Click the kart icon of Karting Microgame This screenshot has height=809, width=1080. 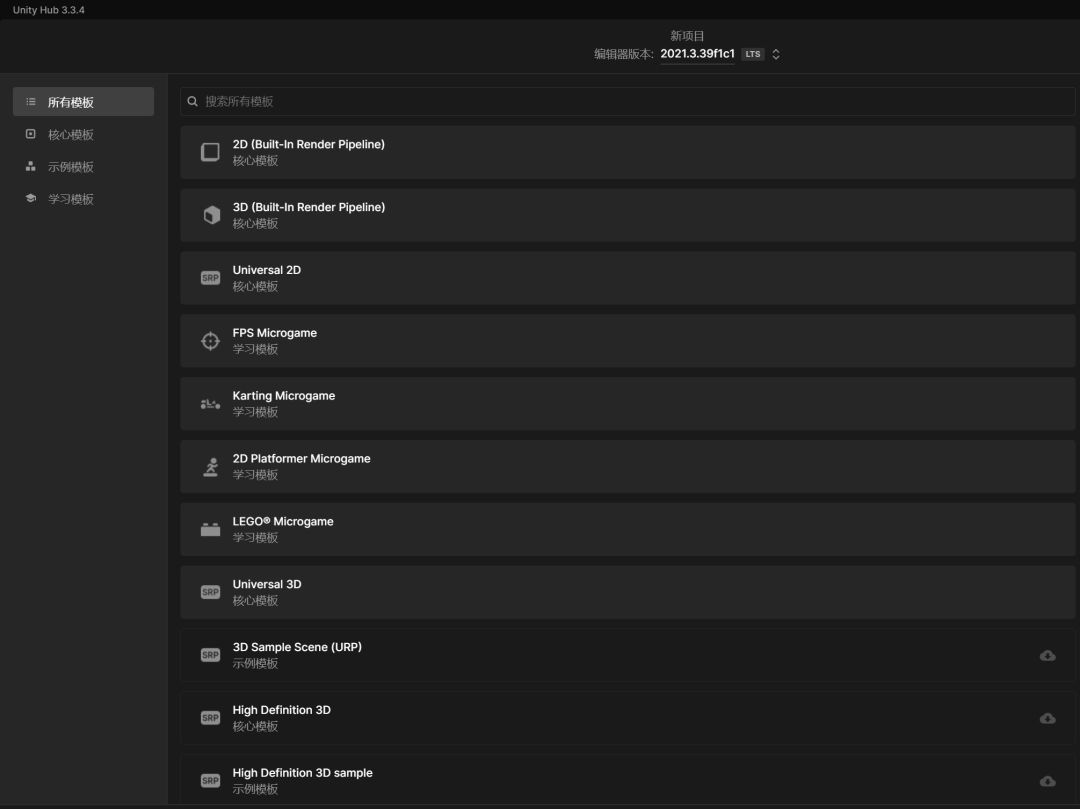click(210, 404)
